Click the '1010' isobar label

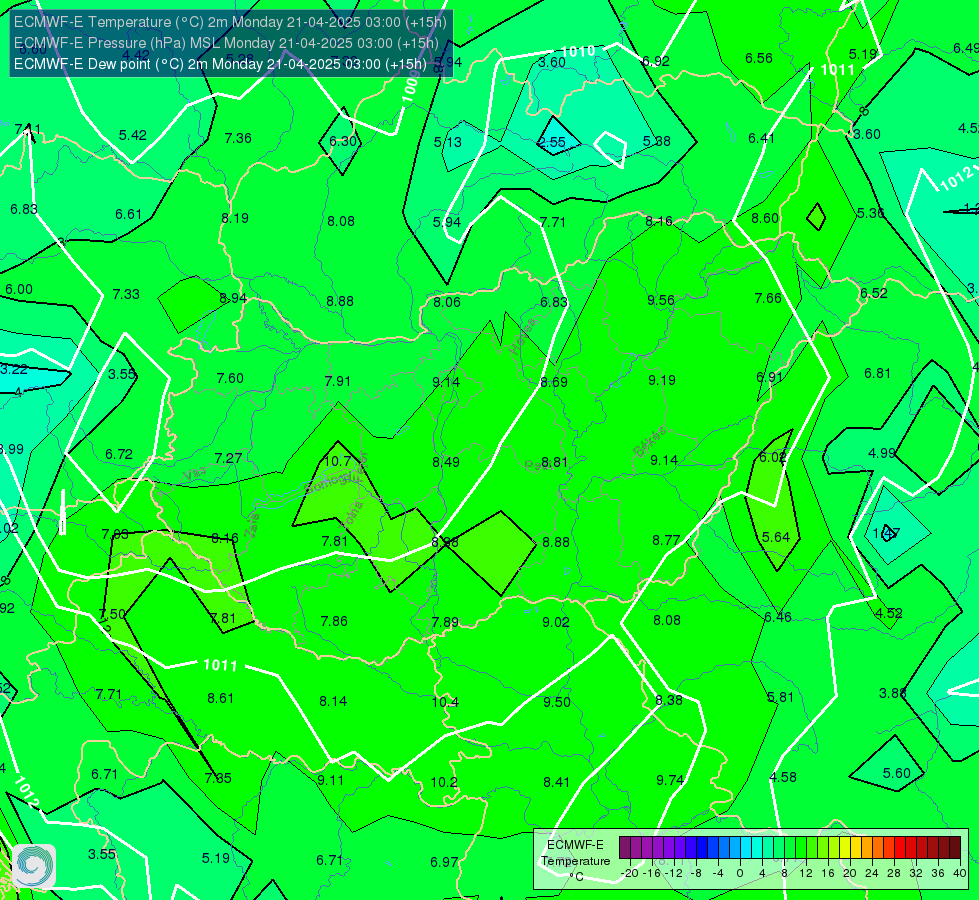578,51
